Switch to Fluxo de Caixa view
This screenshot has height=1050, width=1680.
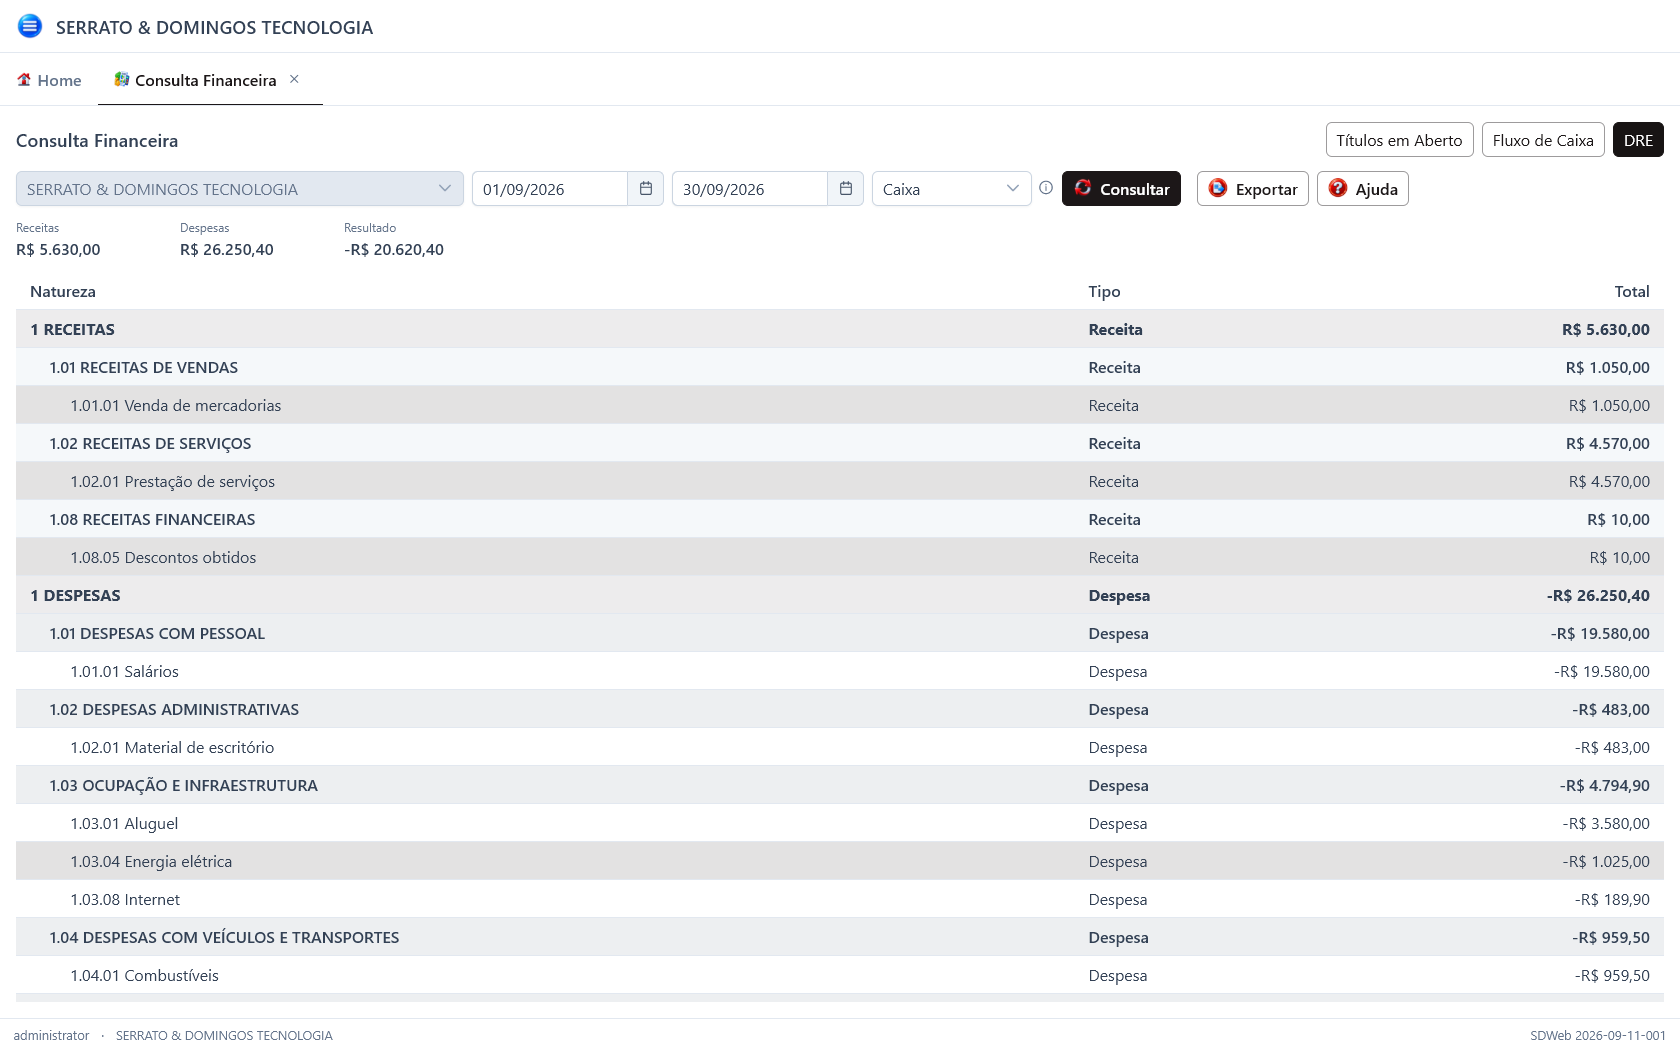click(x=1543, y=140)
